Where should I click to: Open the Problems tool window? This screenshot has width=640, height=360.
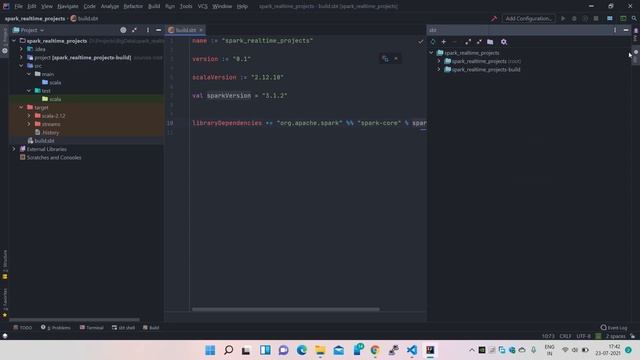coord(56,327)
